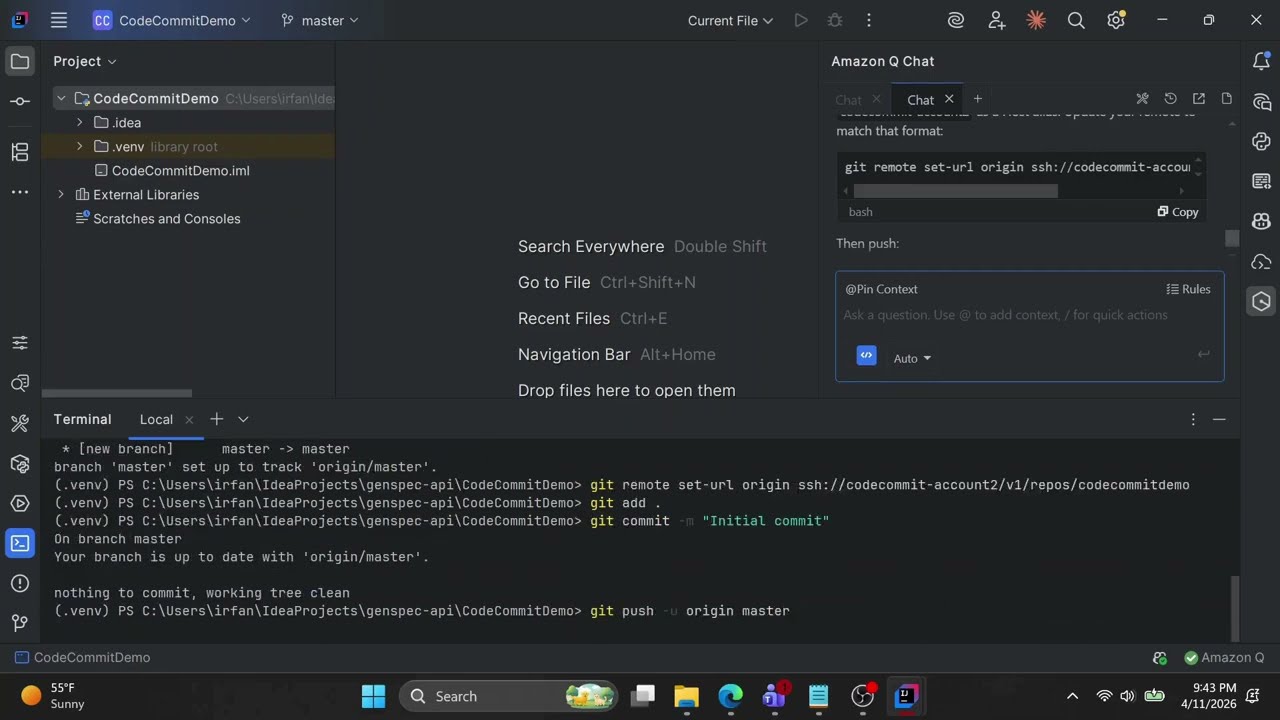Click Search Everywhere magnifier in title bar
The width and height of the screenshot is (1280, 720).
[x=1076, y=20]
